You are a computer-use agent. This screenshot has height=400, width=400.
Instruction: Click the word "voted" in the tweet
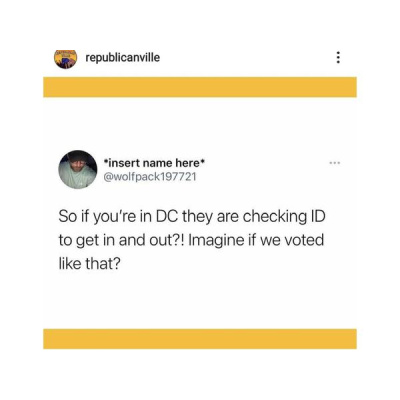304,240
